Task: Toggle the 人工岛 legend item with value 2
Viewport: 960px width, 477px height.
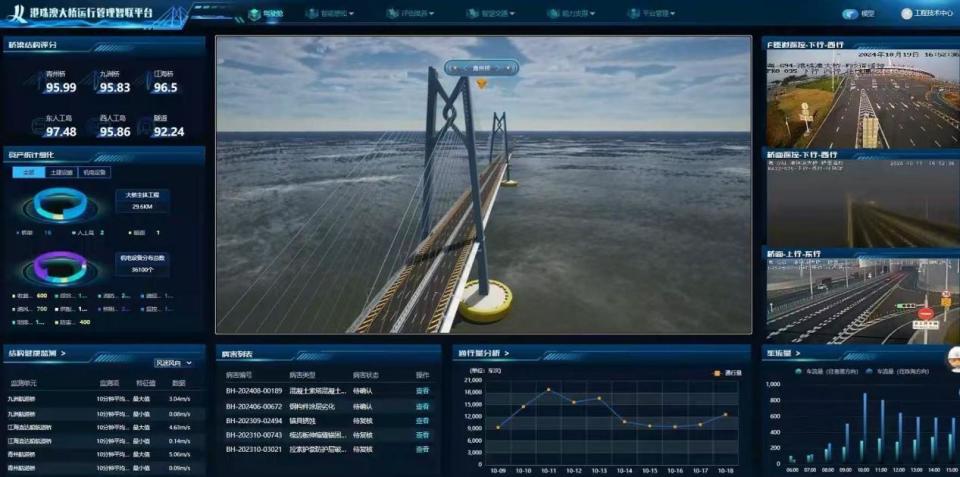Action: 88,233
